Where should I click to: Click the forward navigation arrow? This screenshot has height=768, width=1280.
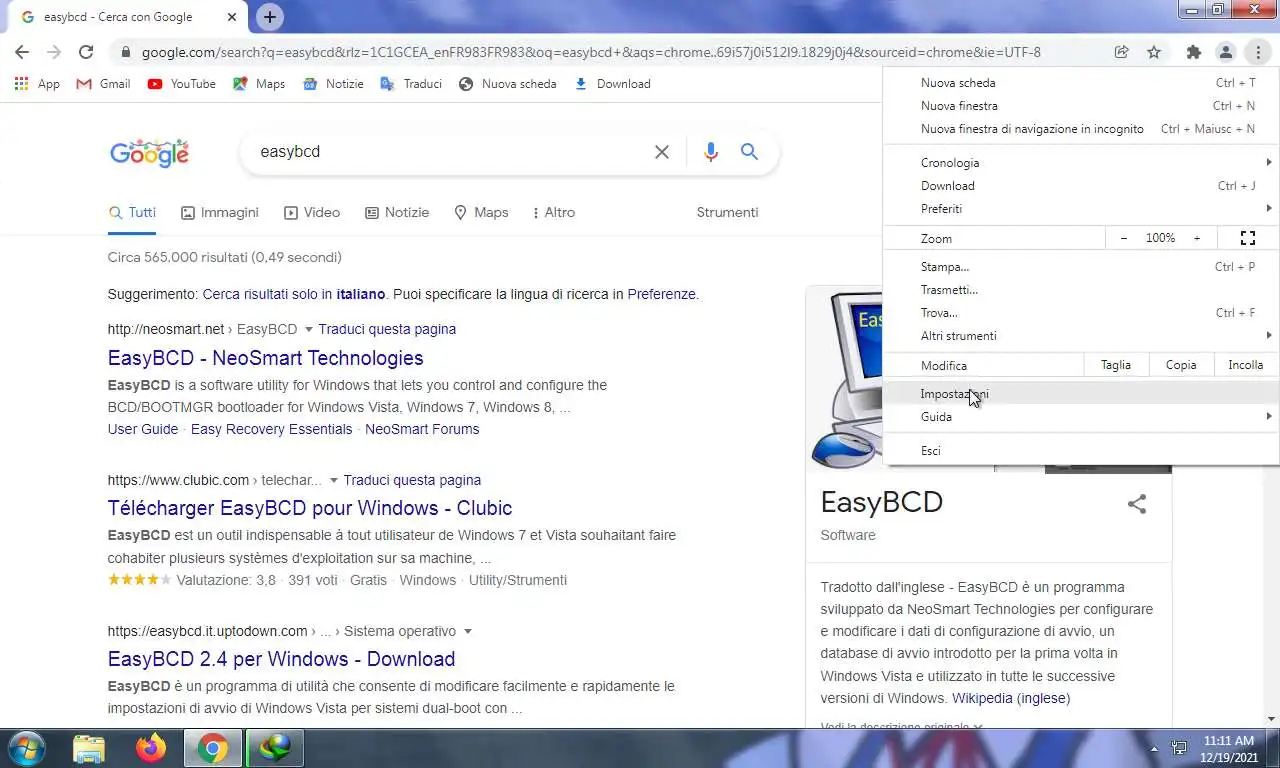(54, 52)
